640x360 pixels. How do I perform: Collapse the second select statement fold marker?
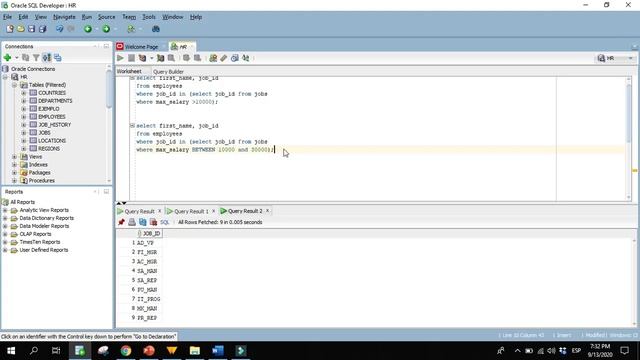pos(132,126)
